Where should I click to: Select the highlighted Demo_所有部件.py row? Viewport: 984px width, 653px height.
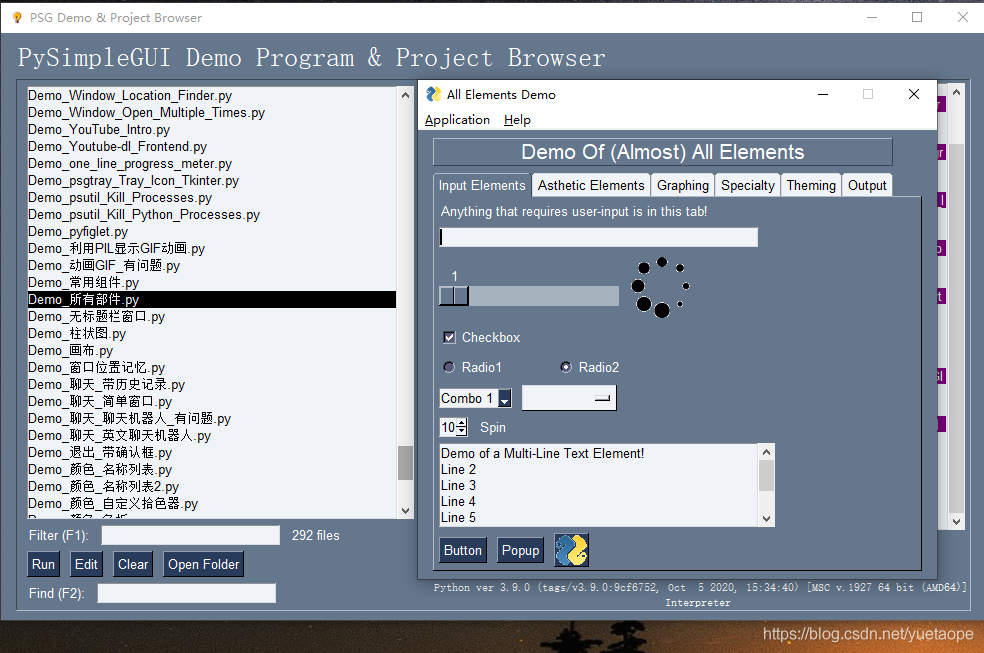[211, 299]
